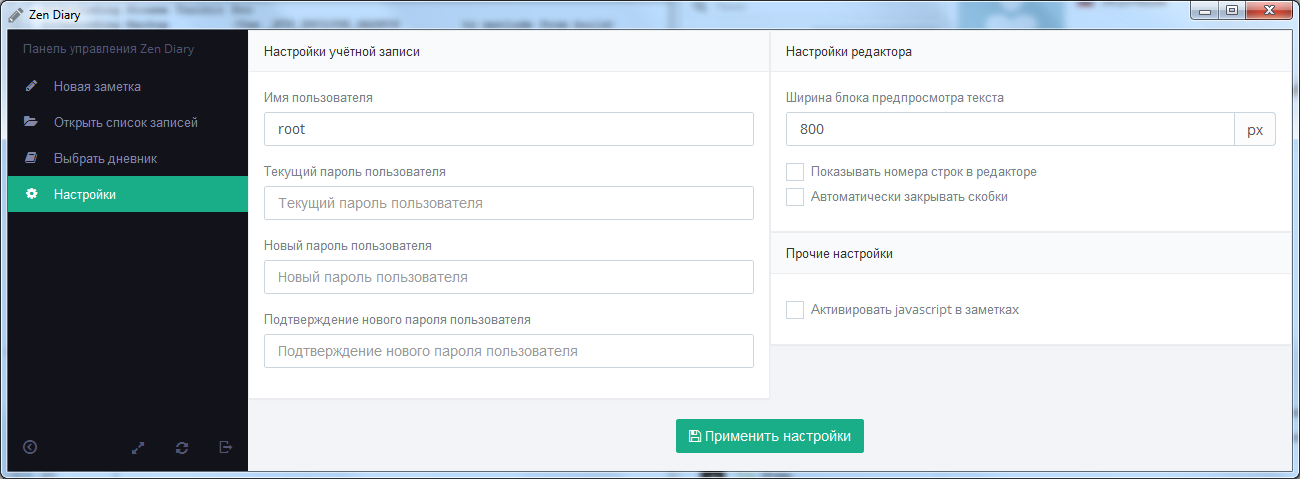Check Активировать javascript в заметках
The image size is (1300, 479).
tap(795, 310)
